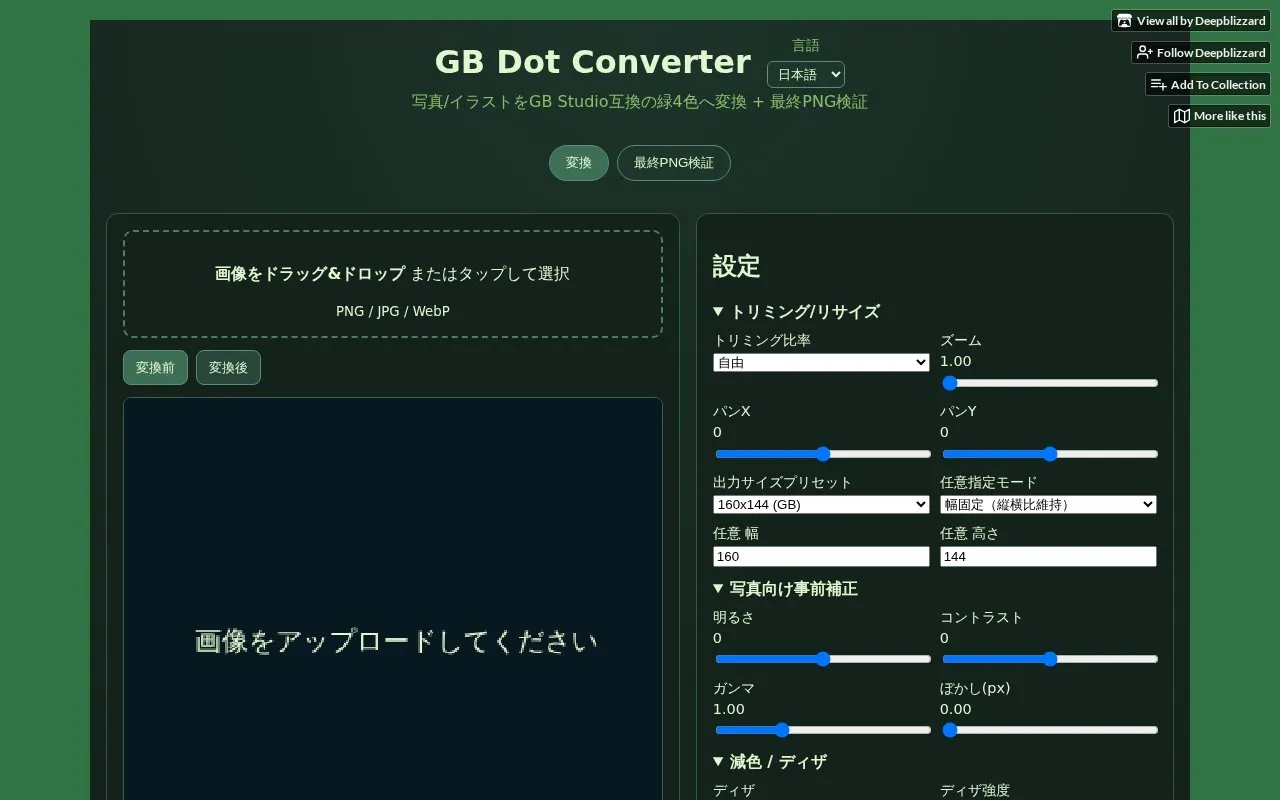Follow Deepblizzard
The image size is (1280, 800).
click(1201, 53)
